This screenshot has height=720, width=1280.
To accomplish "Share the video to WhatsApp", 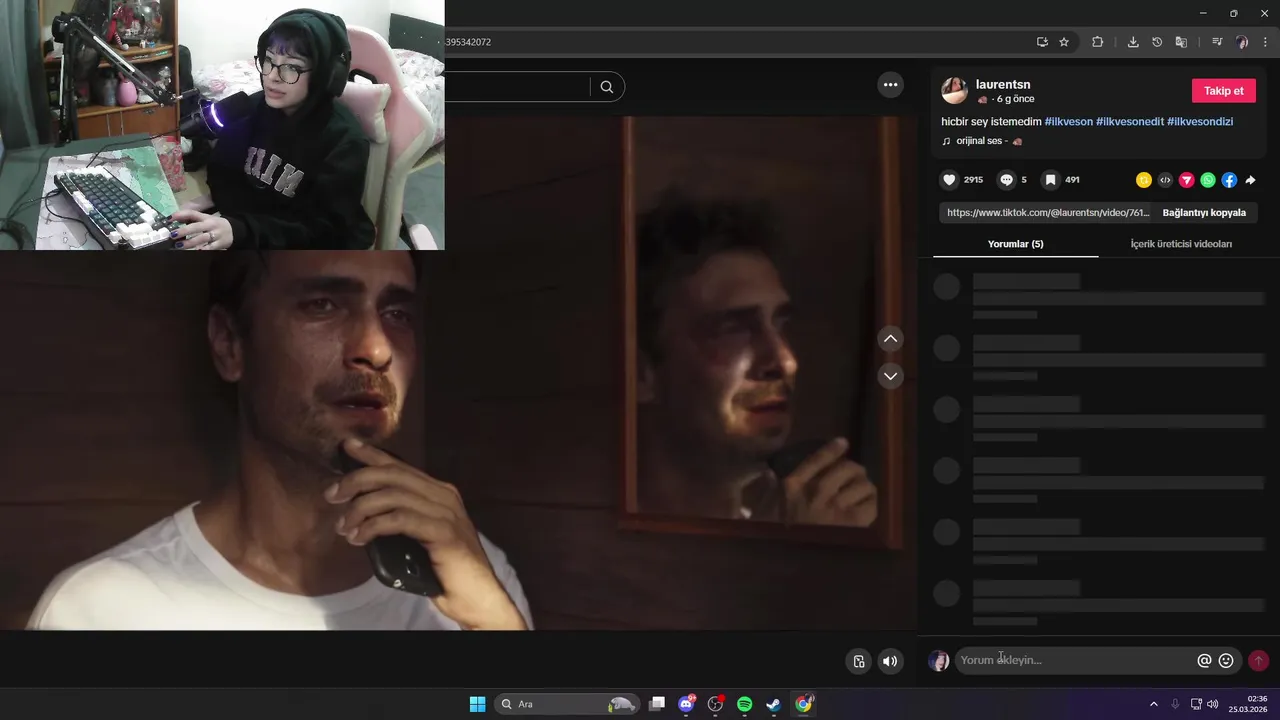I will (x=1208, y=180).
